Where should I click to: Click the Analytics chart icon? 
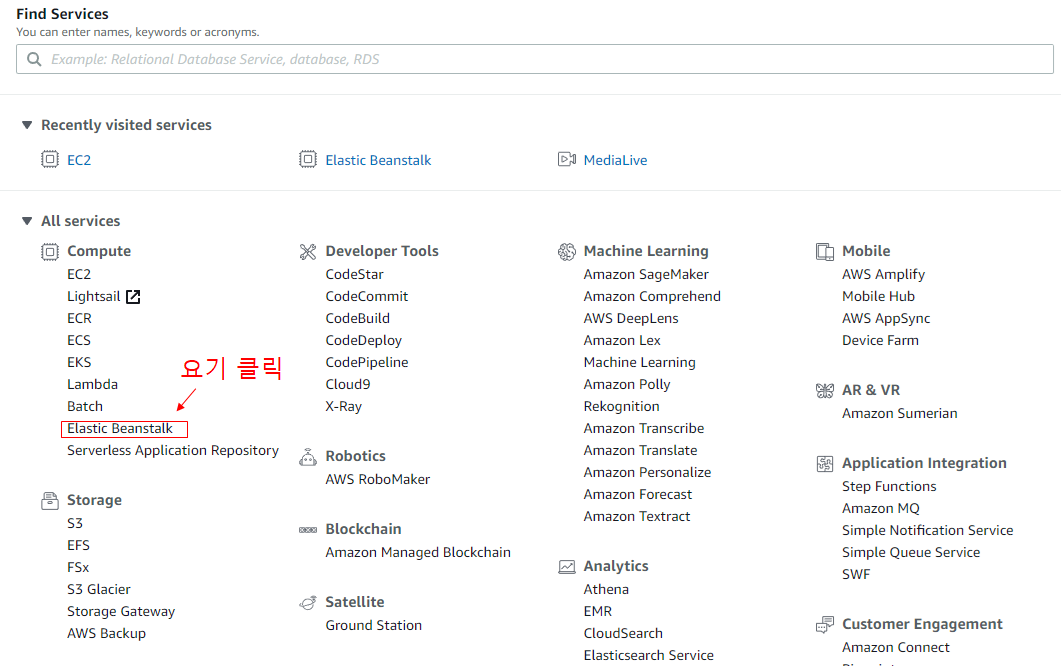(566, 567)
